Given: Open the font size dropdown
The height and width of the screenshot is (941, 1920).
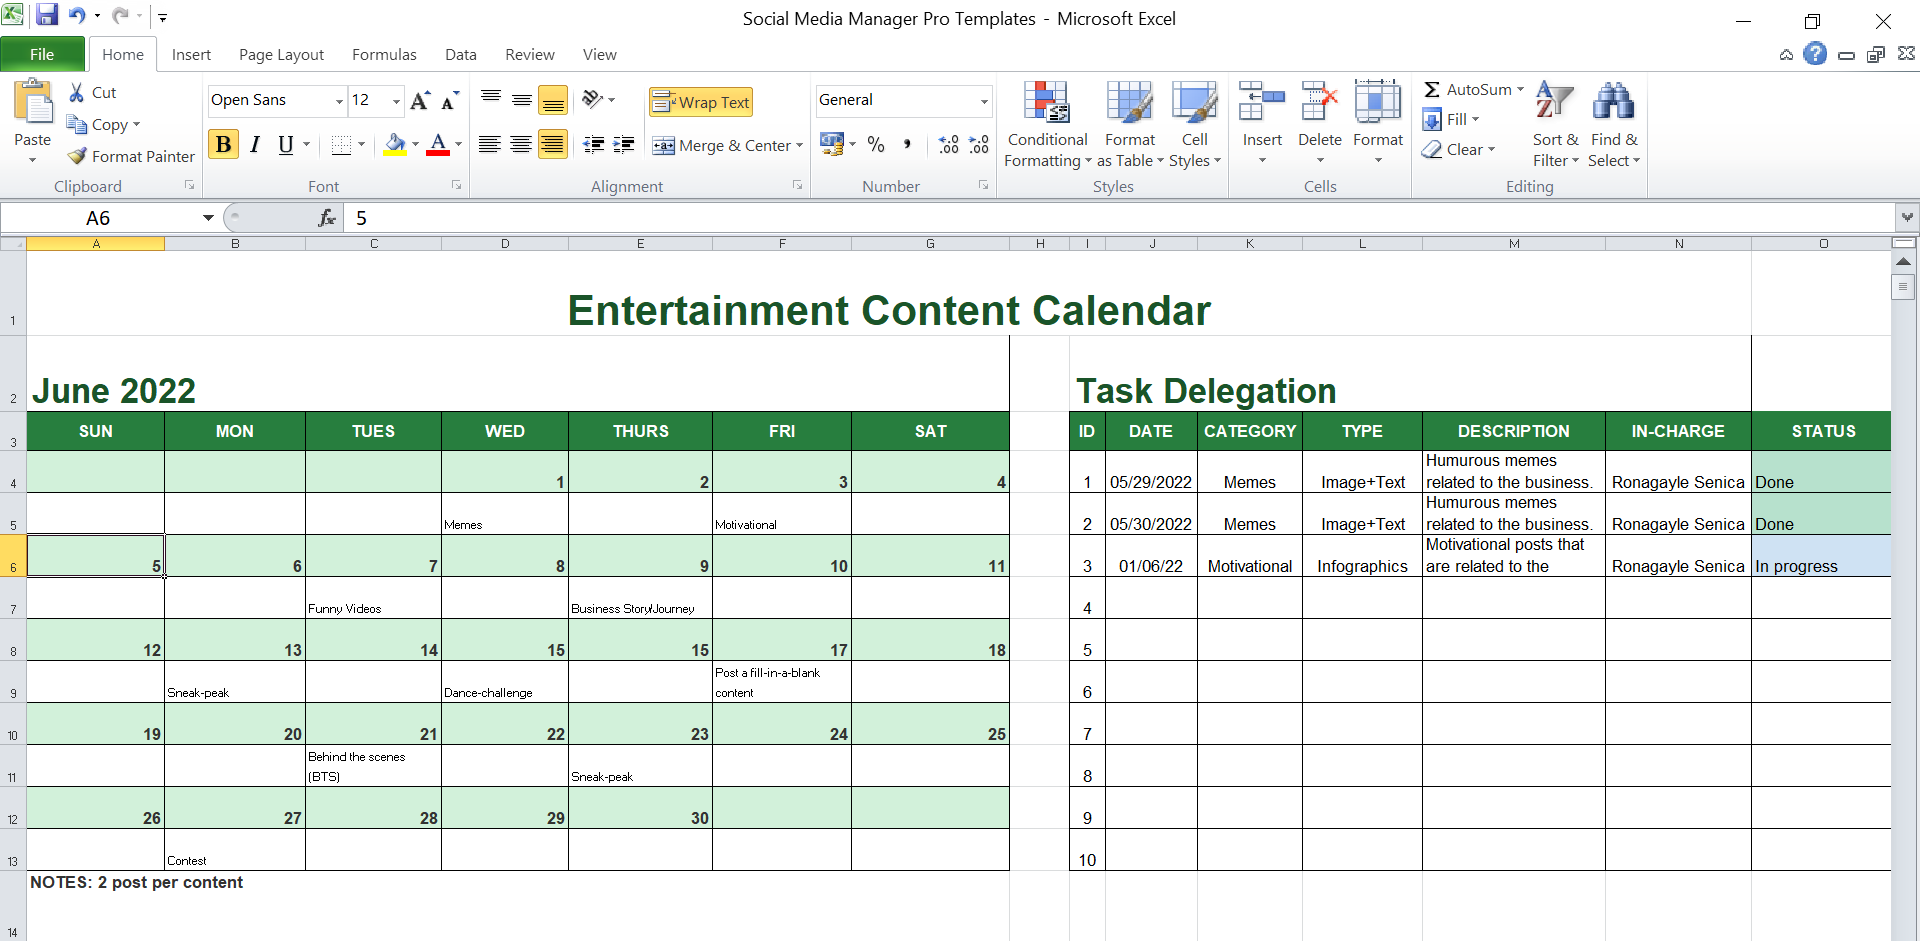Looking at the screenshot, I should pyautogui.click(x=396, y=101).
